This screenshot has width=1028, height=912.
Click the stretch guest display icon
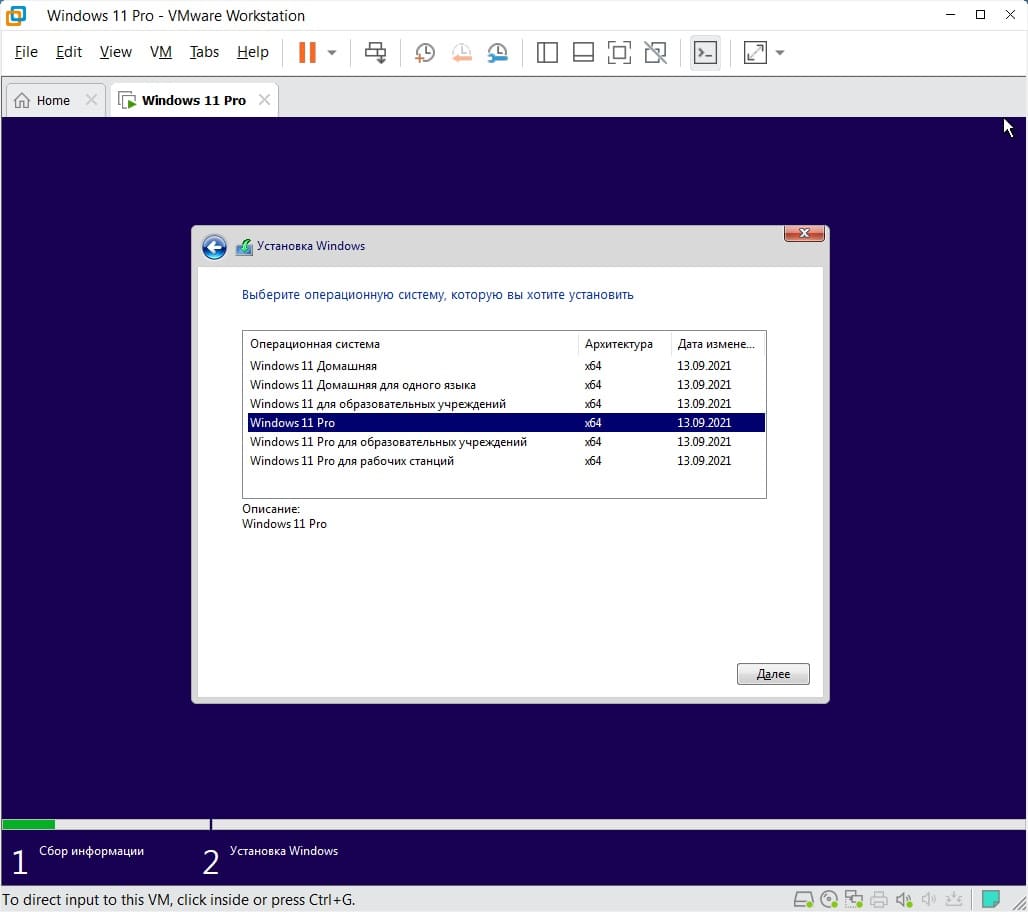click(755, 52)
